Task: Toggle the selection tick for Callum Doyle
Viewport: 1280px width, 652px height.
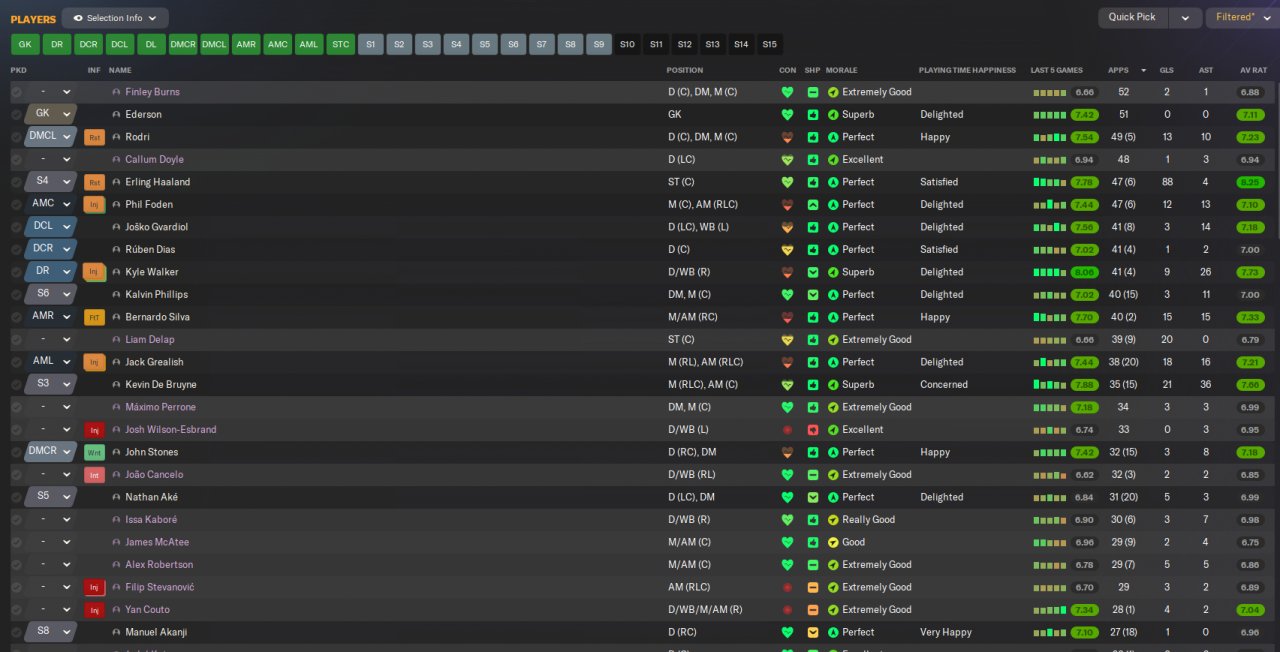Action: click(16, 160)
